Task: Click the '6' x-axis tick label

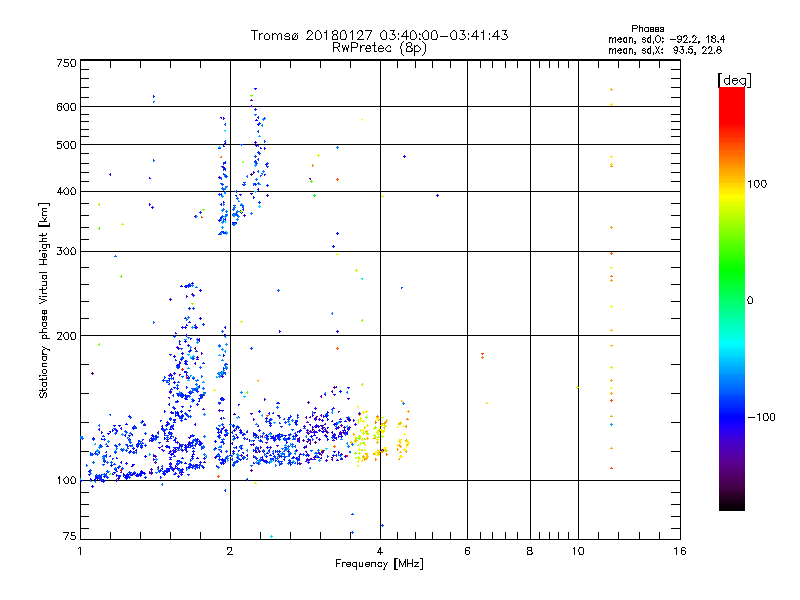Action: 467,551
